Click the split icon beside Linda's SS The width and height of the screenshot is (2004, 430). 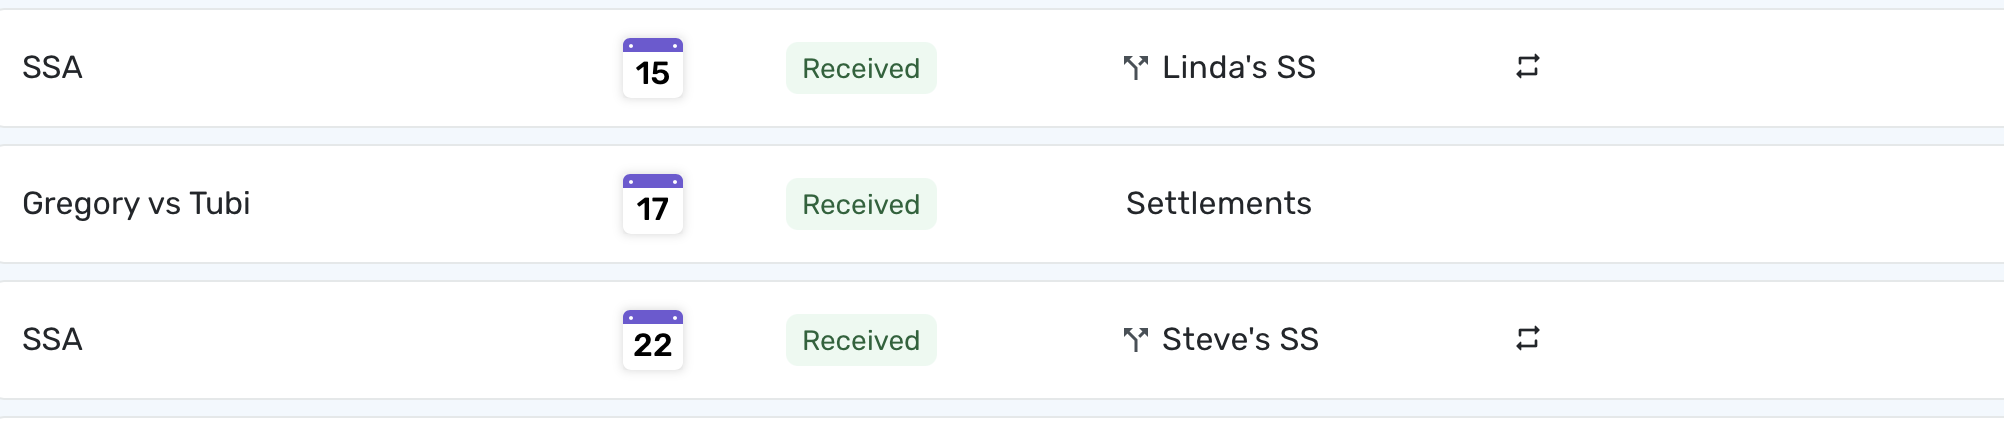(1135, 68)
